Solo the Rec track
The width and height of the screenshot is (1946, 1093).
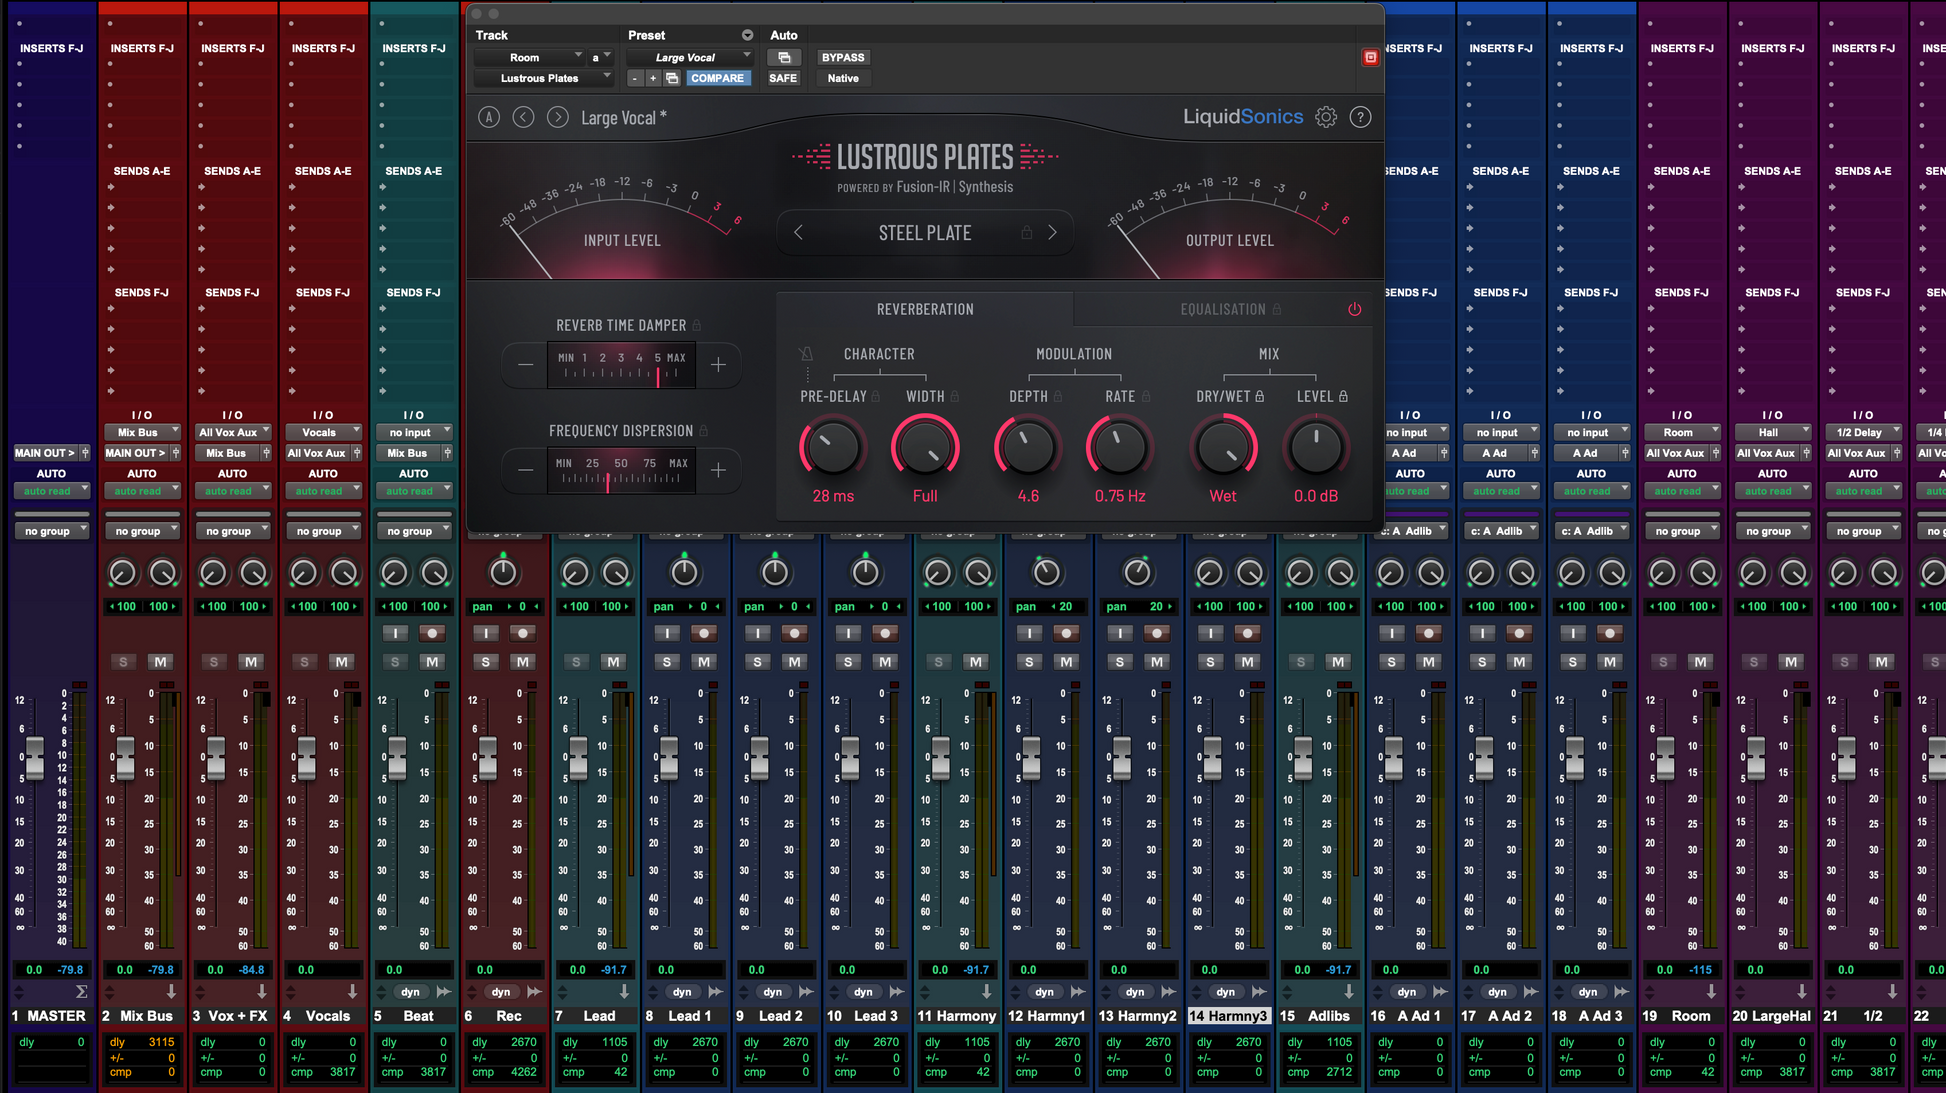pyautogui.click(x=486, y=662)
